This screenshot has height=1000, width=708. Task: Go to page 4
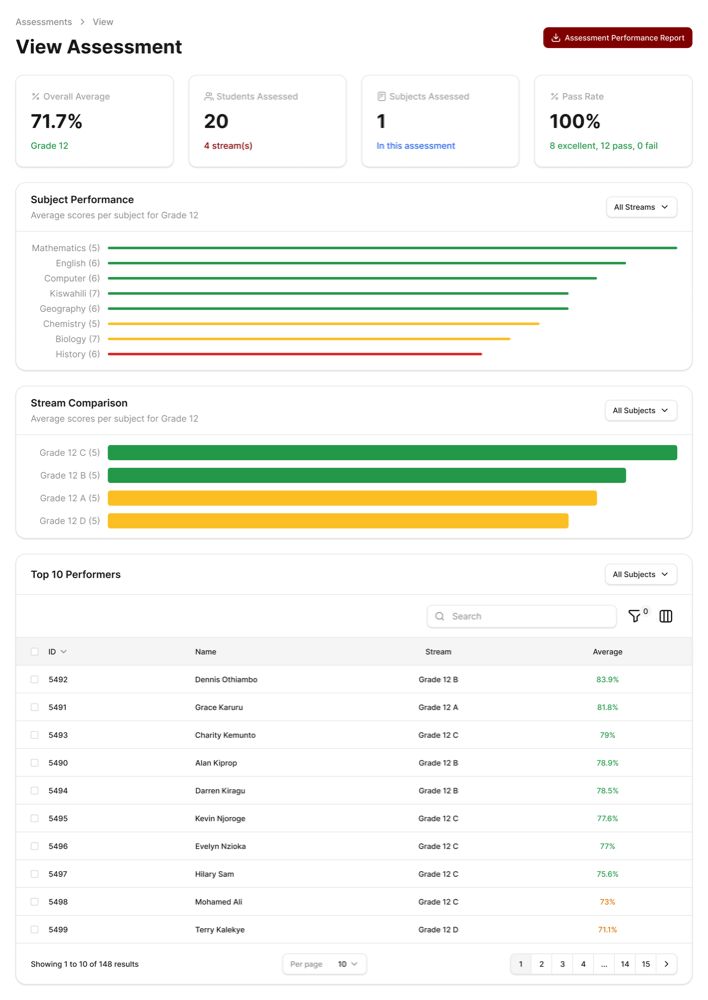583,964
